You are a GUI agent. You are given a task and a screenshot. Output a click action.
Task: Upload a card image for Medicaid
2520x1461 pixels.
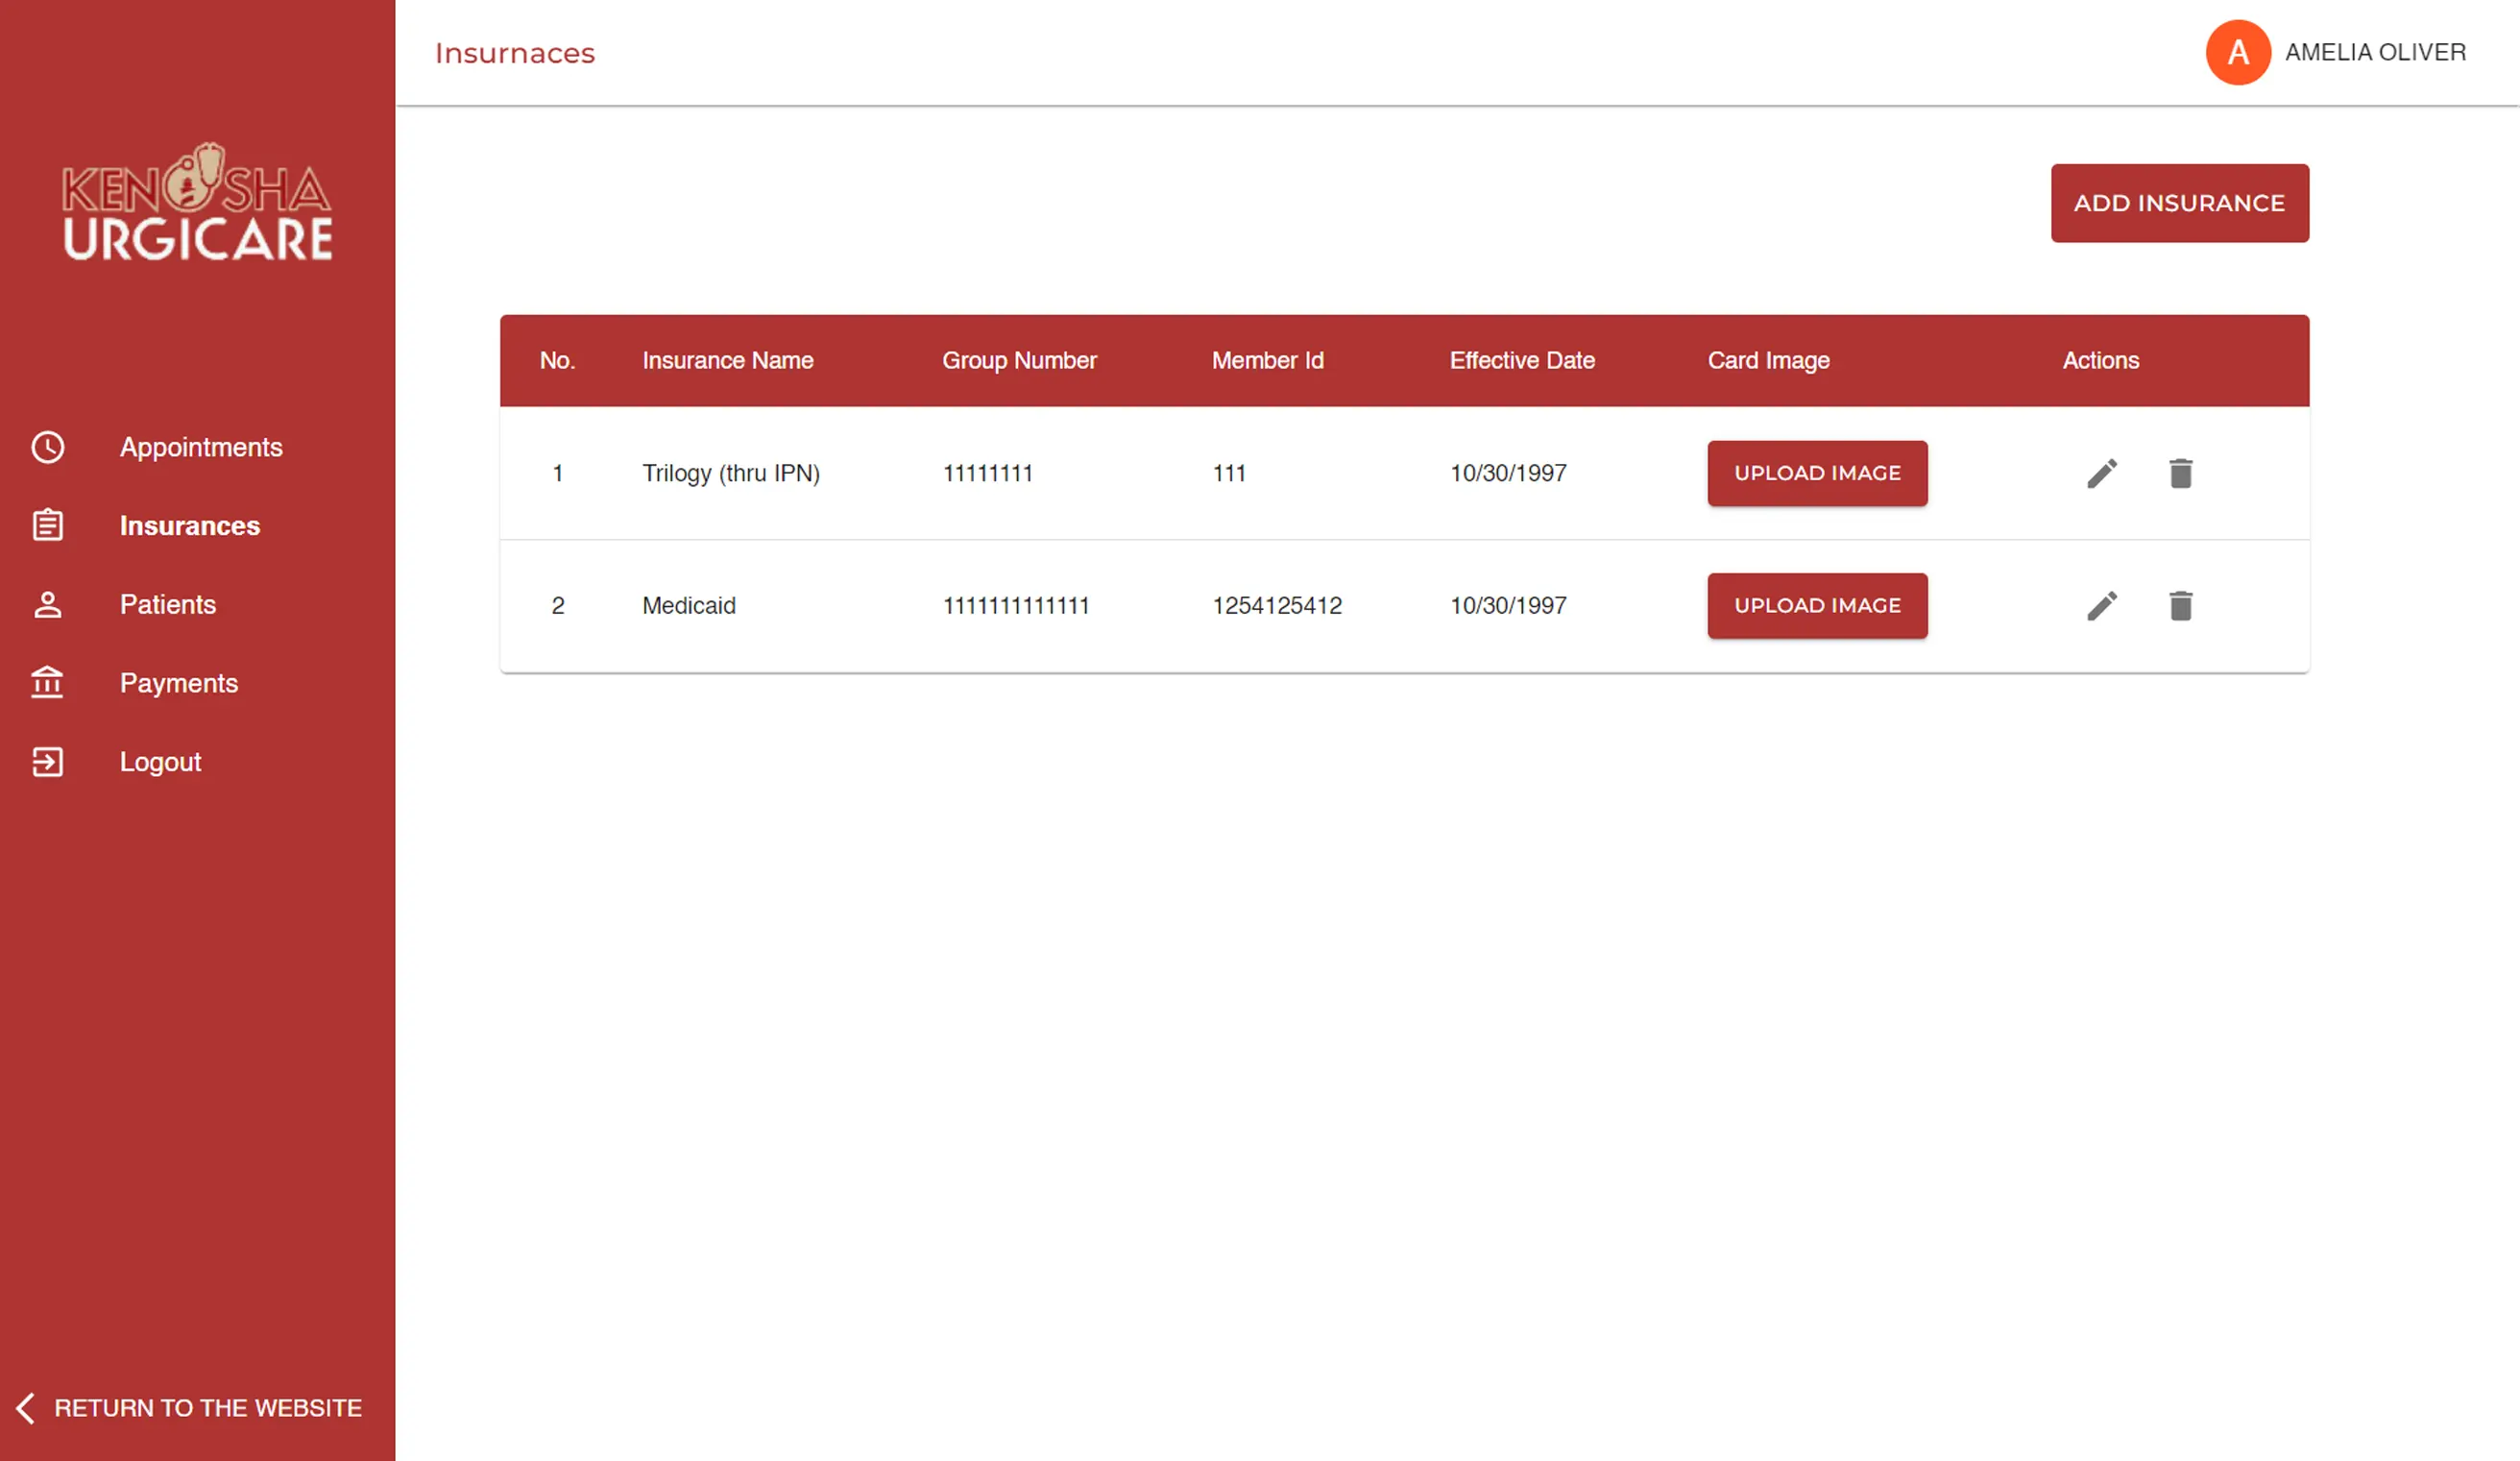pyautogui.click(x=1817, y=605)
